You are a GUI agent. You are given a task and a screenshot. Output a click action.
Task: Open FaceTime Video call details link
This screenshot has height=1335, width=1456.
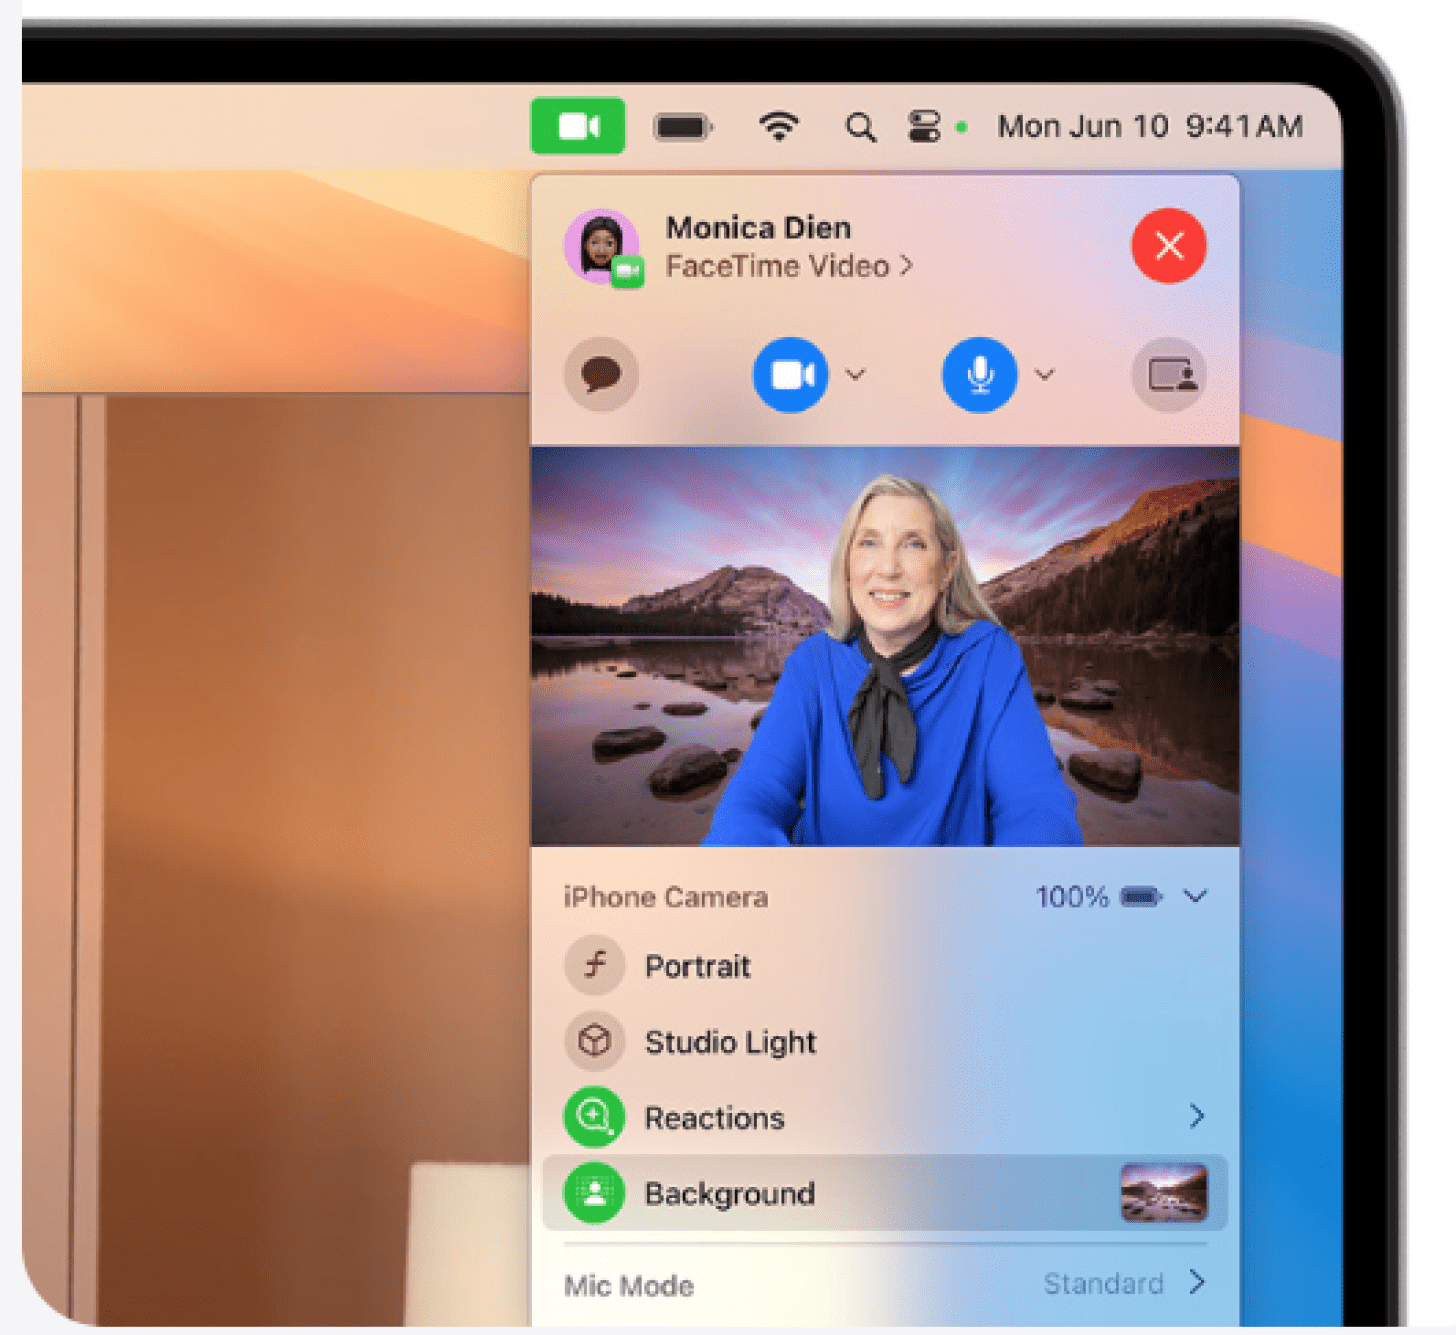pyautogui.click(x=790, y=267)
